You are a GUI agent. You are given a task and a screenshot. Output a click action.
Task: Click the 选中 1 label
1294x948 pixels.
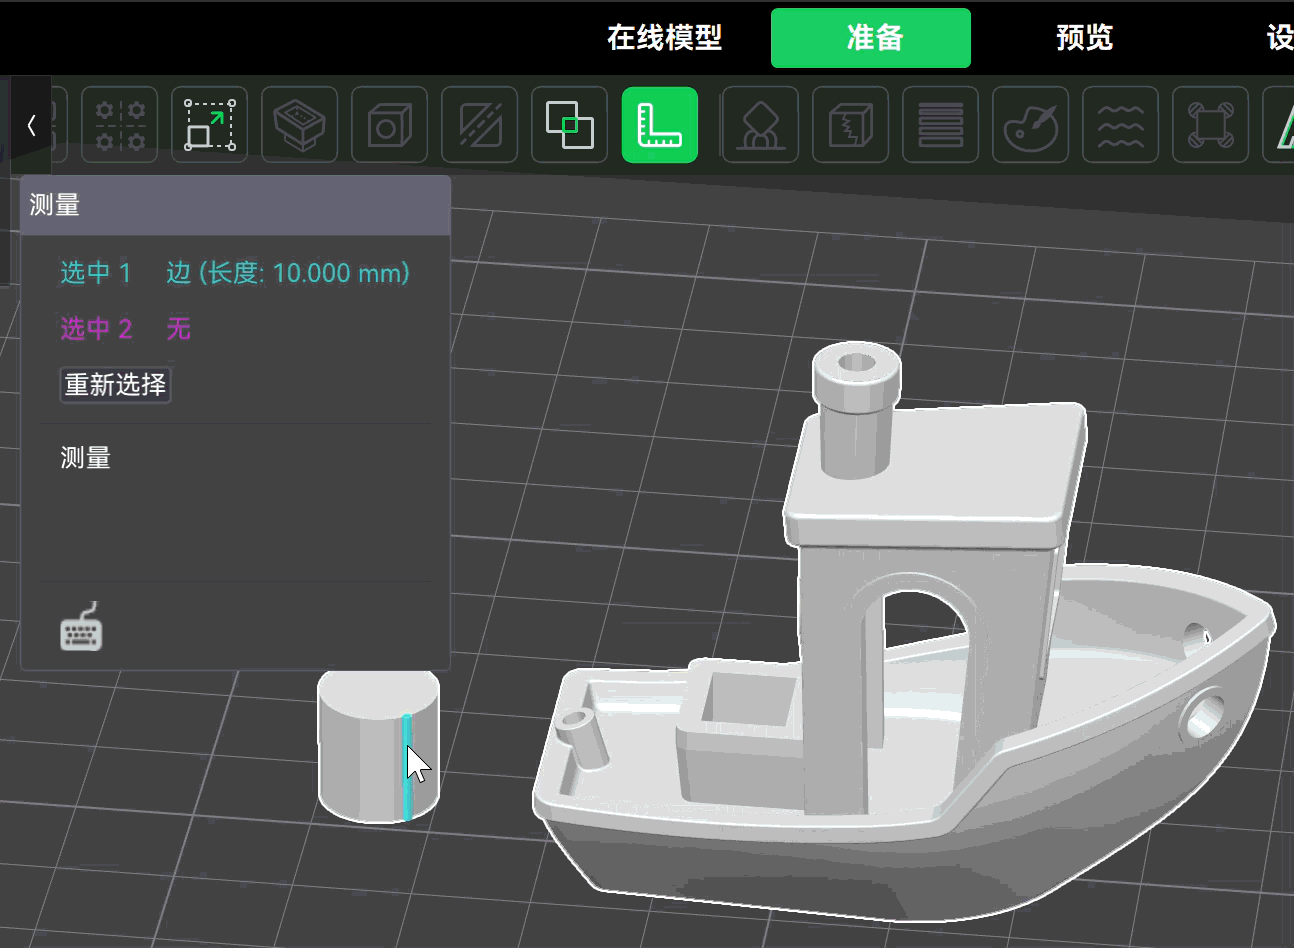(x=96, y=273)
